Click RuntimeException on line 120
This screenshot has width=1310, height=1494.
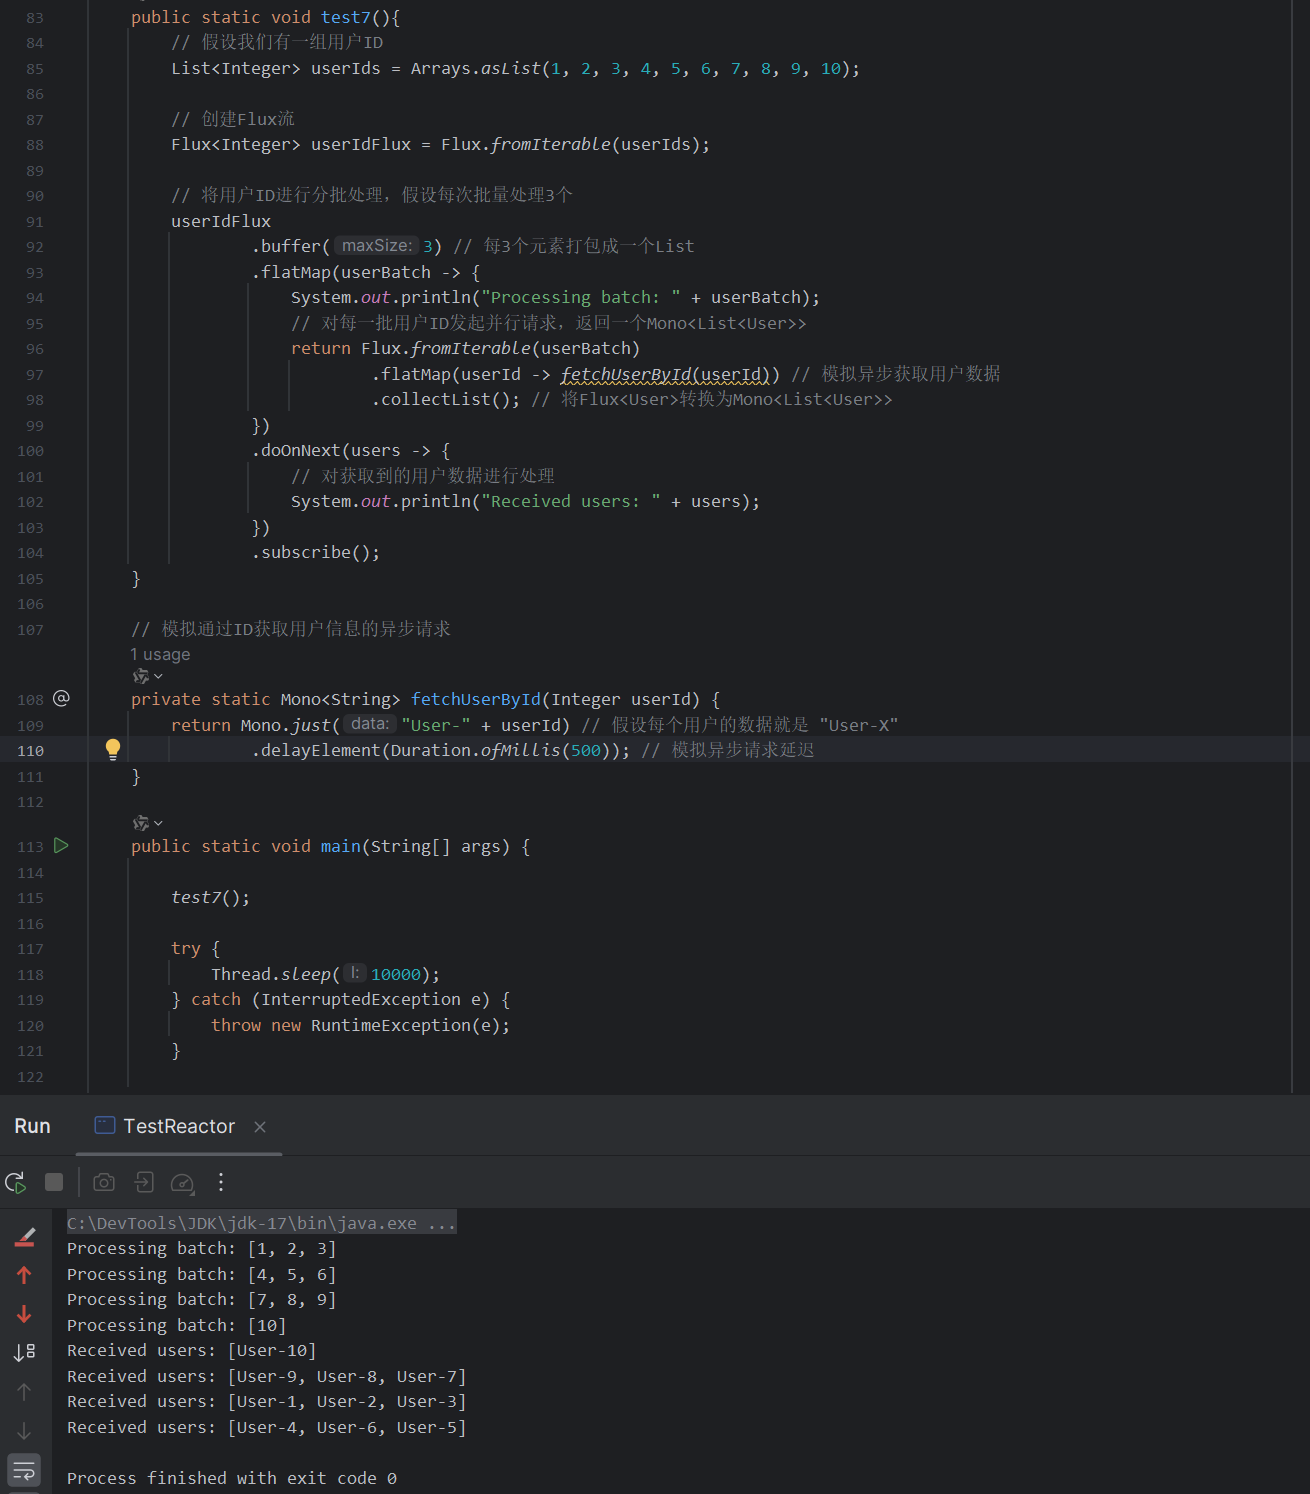[391, 1025]
